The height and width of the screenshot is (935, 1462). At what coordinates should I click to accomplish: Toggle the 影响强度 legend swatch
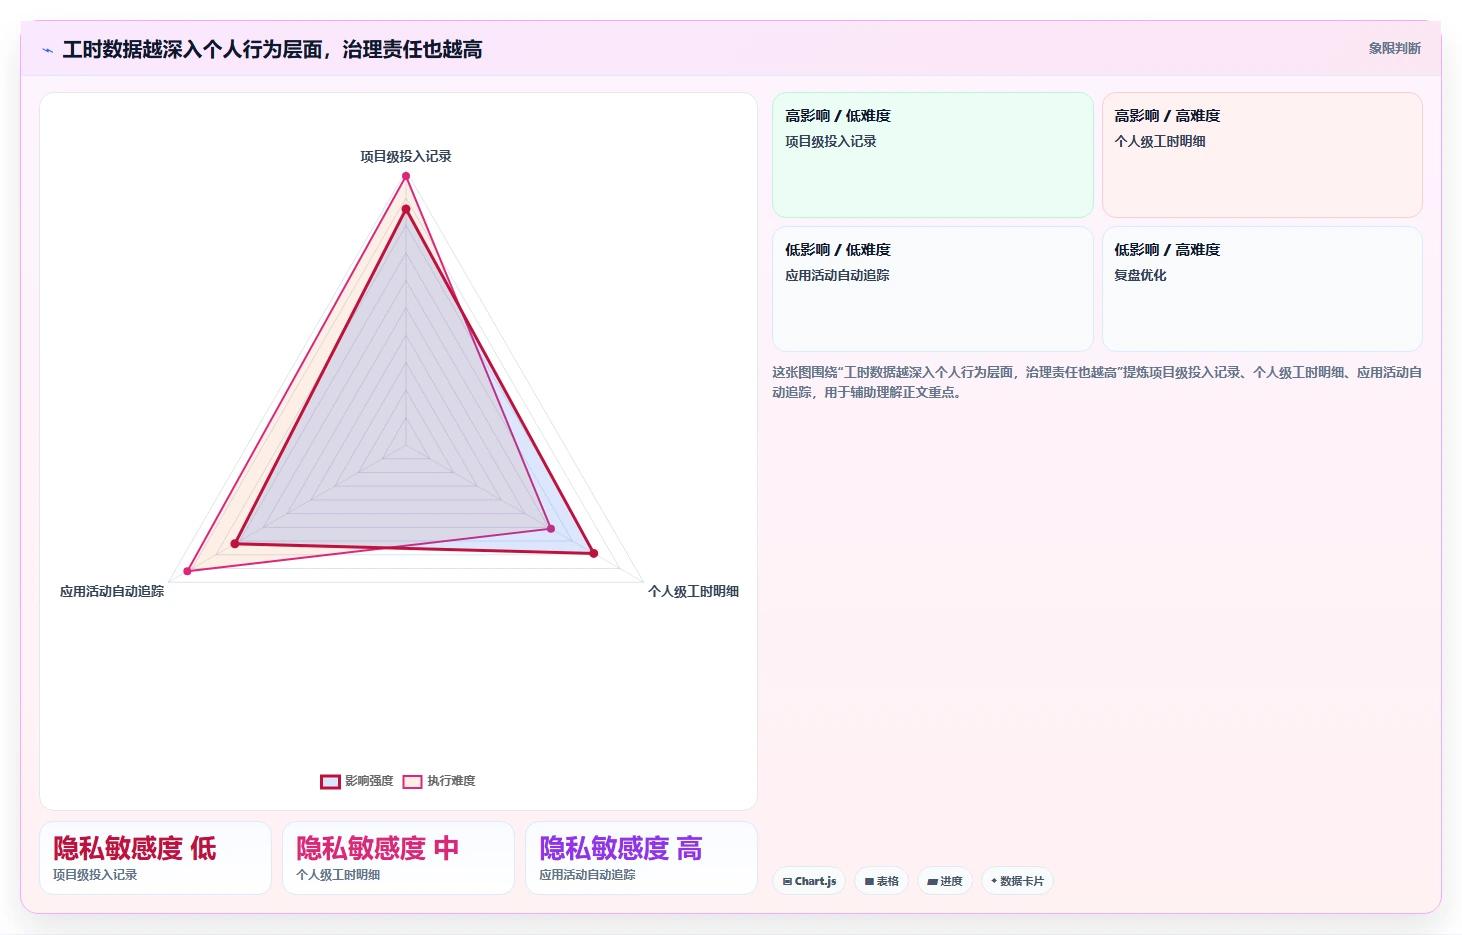pos(330,782)
